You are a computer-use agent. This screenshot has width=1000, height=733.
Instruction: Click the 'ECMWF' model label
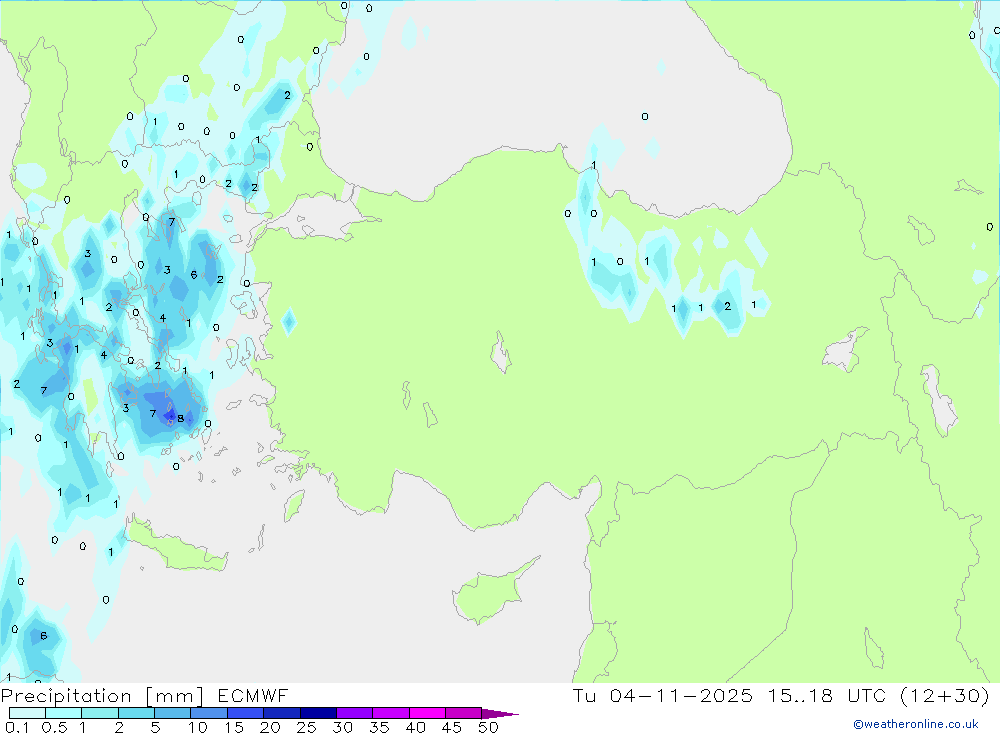click(253, 696)
